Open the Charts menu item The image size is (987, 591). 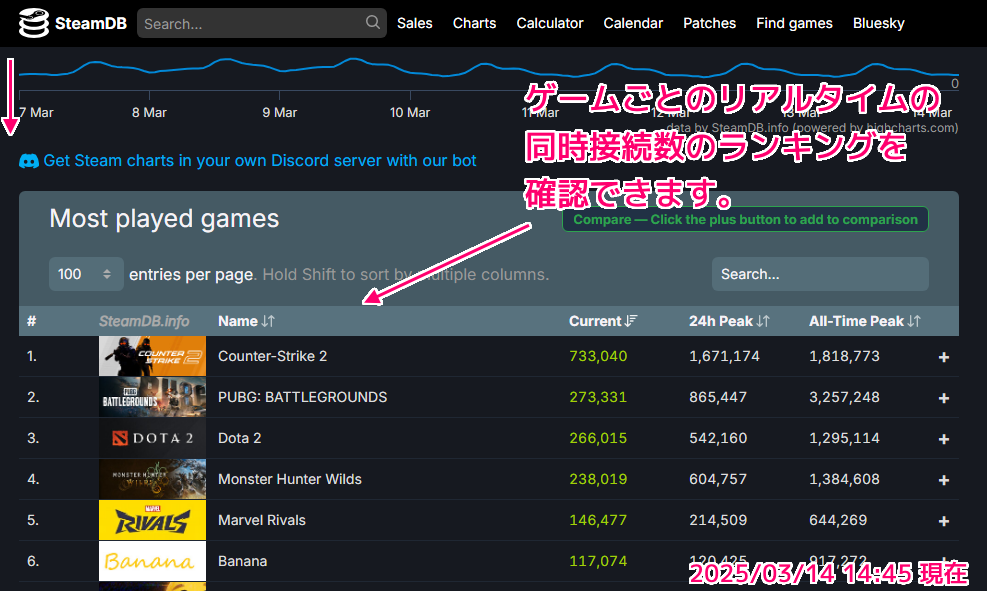pyautogui.click(x=475, y=23)
